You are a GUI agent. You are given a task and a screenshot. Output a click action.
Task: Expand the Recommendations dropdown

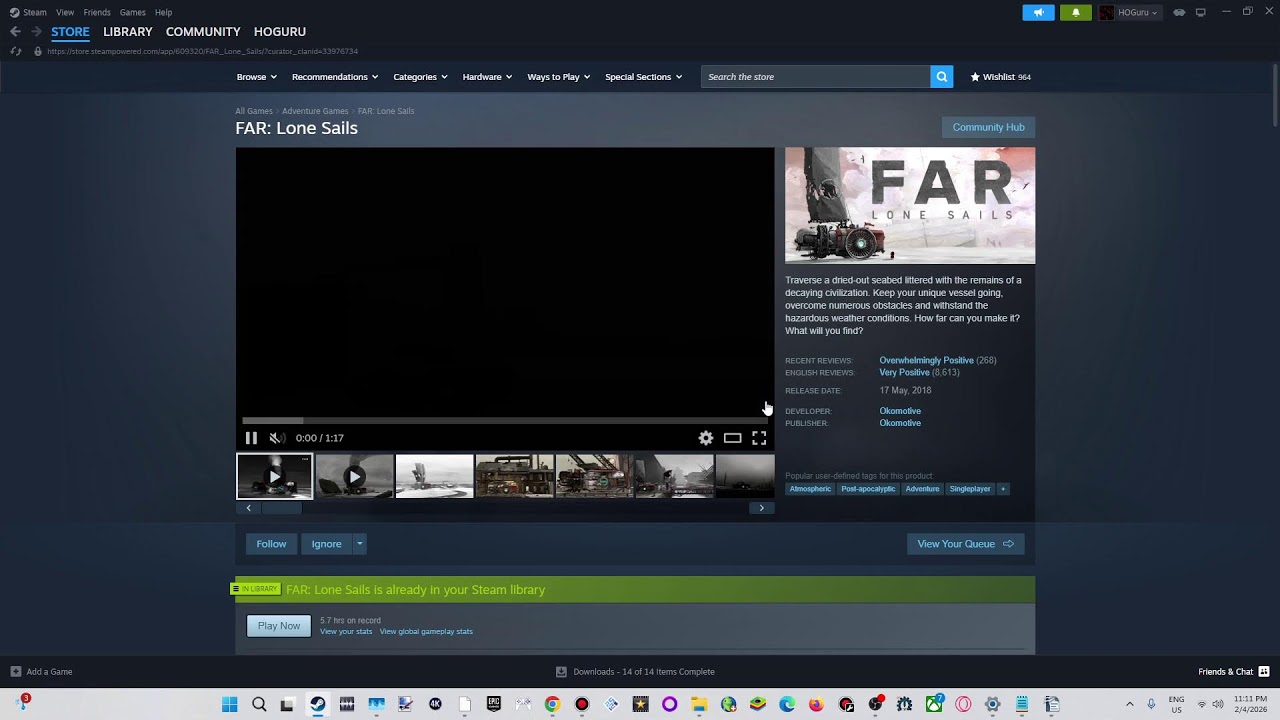click(335, 77)
